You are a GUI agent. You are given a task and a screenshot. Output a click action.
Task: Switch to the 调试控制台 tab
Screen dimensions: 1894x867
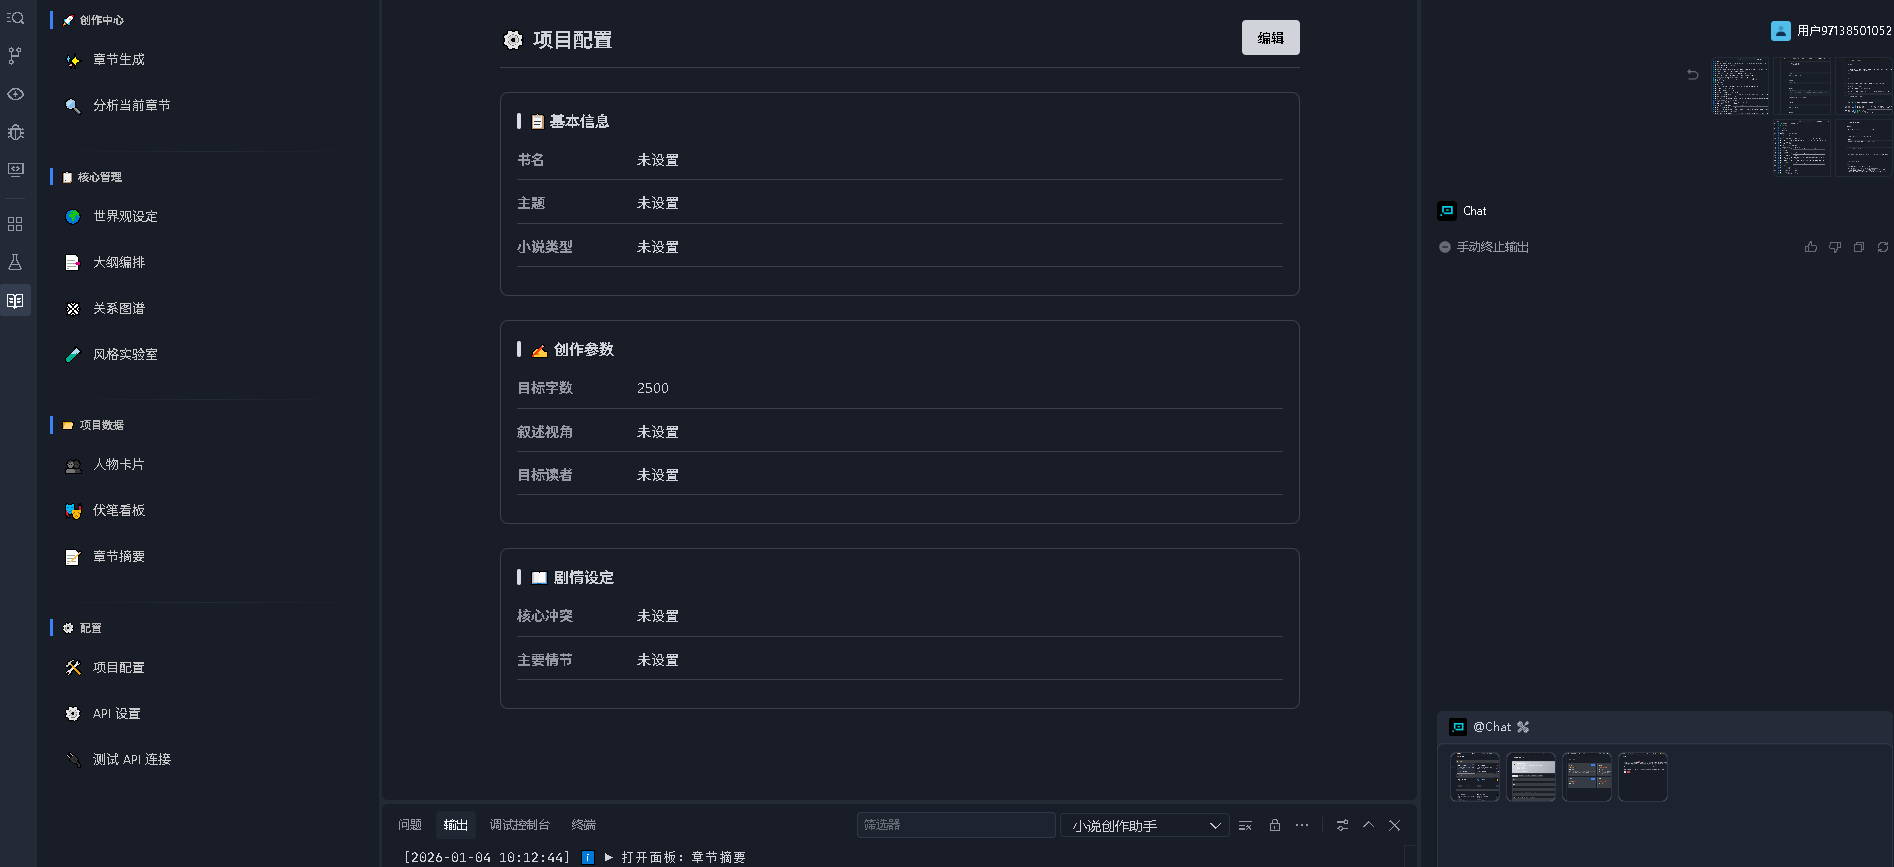tap(520, 825)
